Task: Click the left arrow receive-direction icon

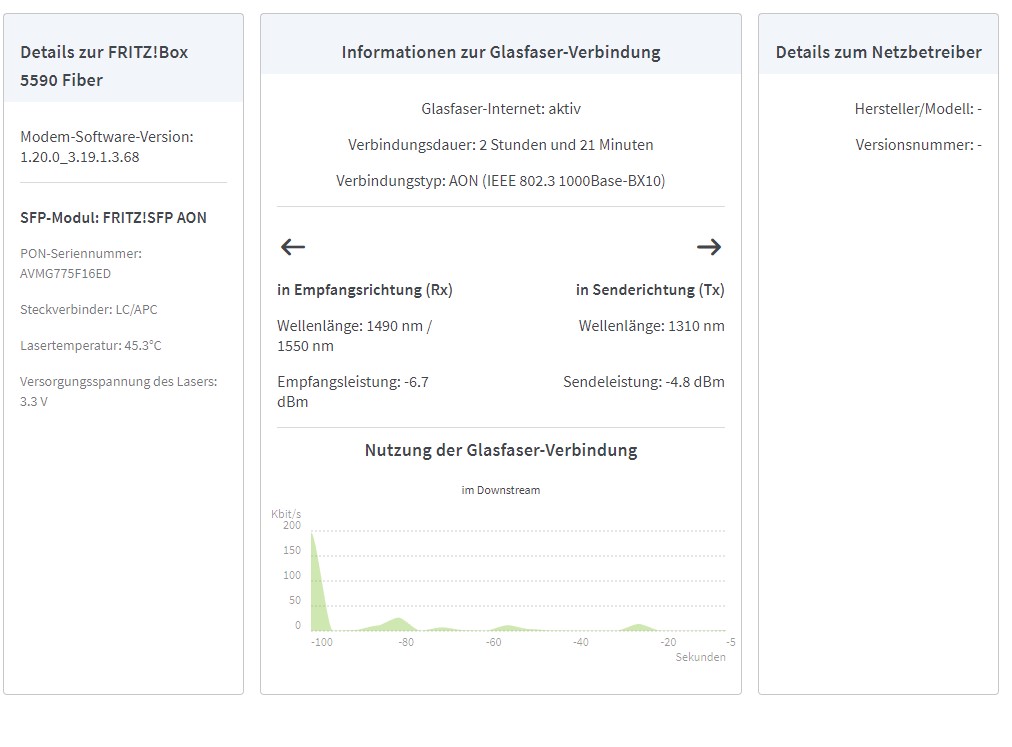Action: click(x=292, y=247)
